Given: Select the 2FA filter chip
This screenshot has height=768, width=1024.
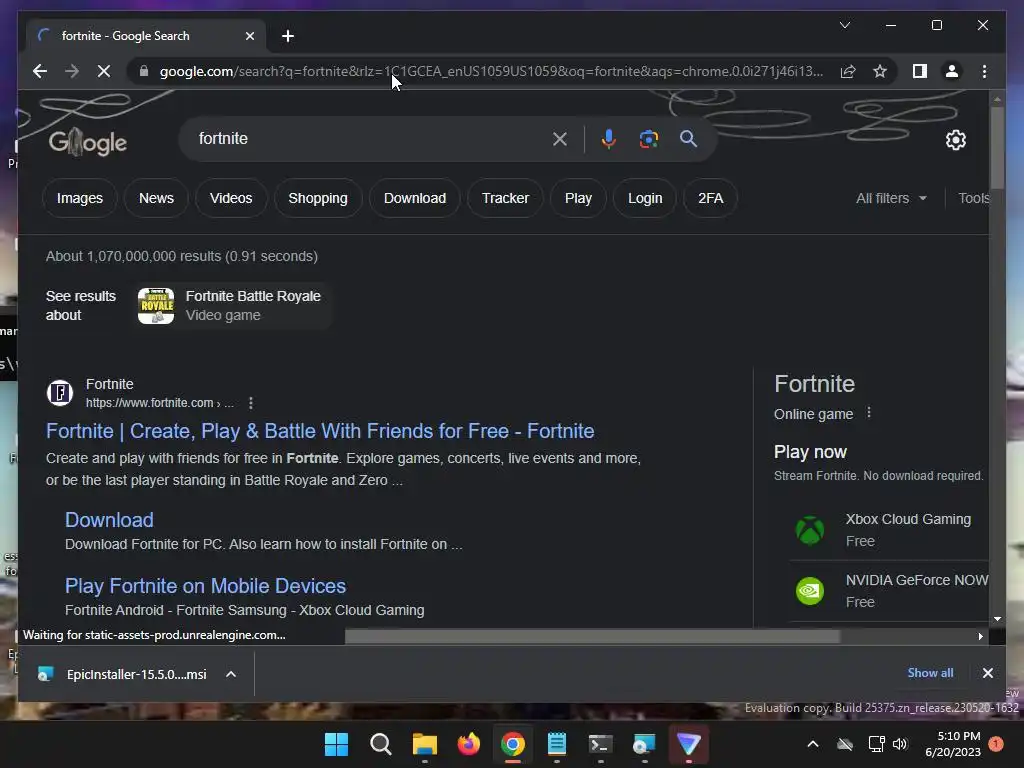Looking at the screenshot, I should [711, 198].
